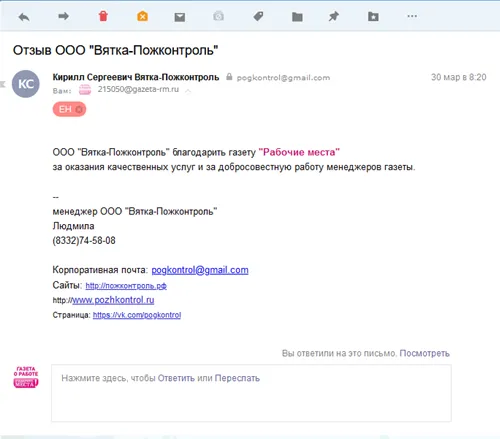Pin the message with pin icon
Image resolution: width=500 pixels, height=439 pixels.
click(x=334, y=16)
